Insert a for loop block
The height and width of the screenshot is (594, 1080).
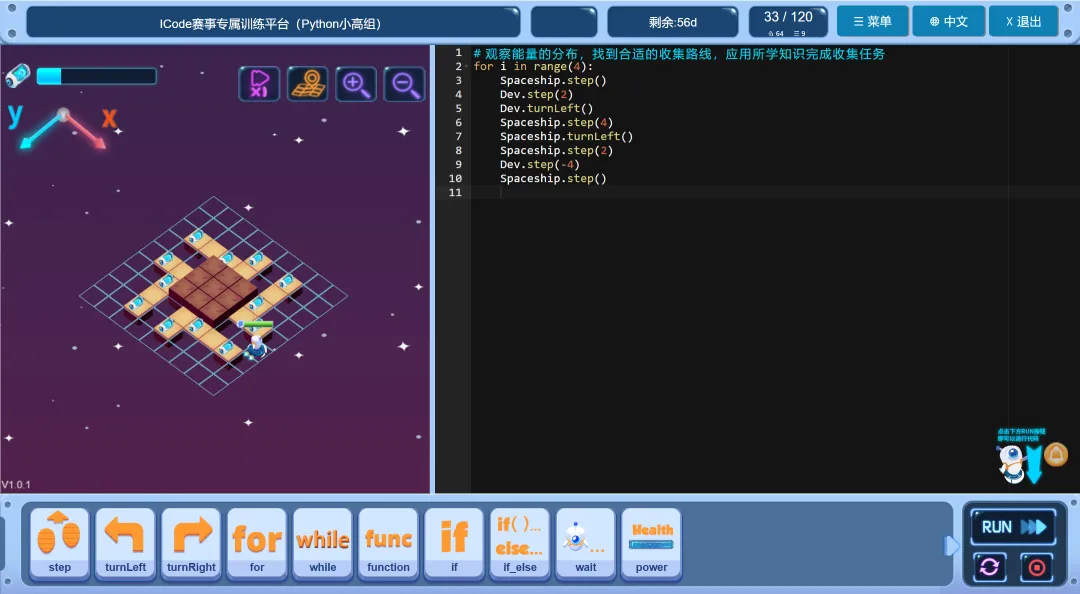257,544
